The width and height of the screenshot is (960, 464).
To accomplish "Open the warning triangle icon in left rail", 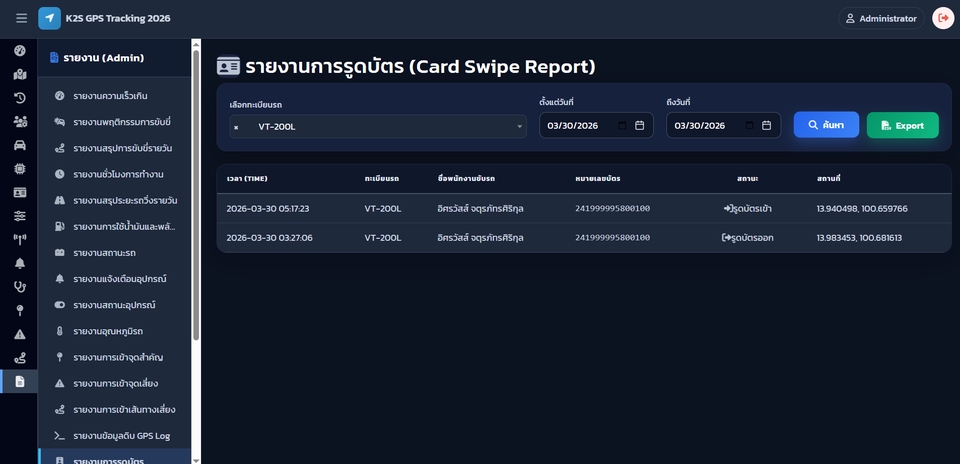I will click(20, 334).
